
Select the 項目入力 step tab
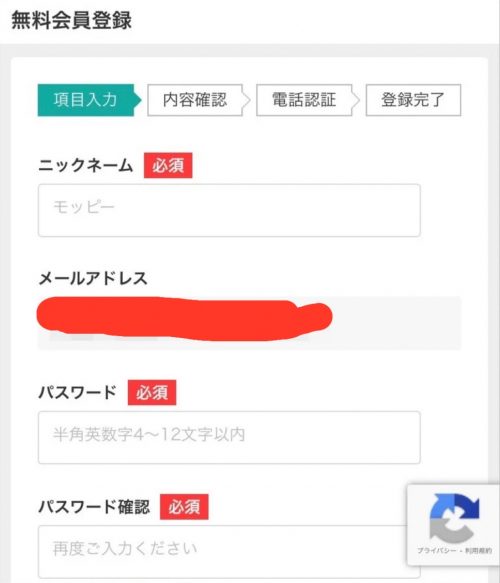(x=90, y=100)
